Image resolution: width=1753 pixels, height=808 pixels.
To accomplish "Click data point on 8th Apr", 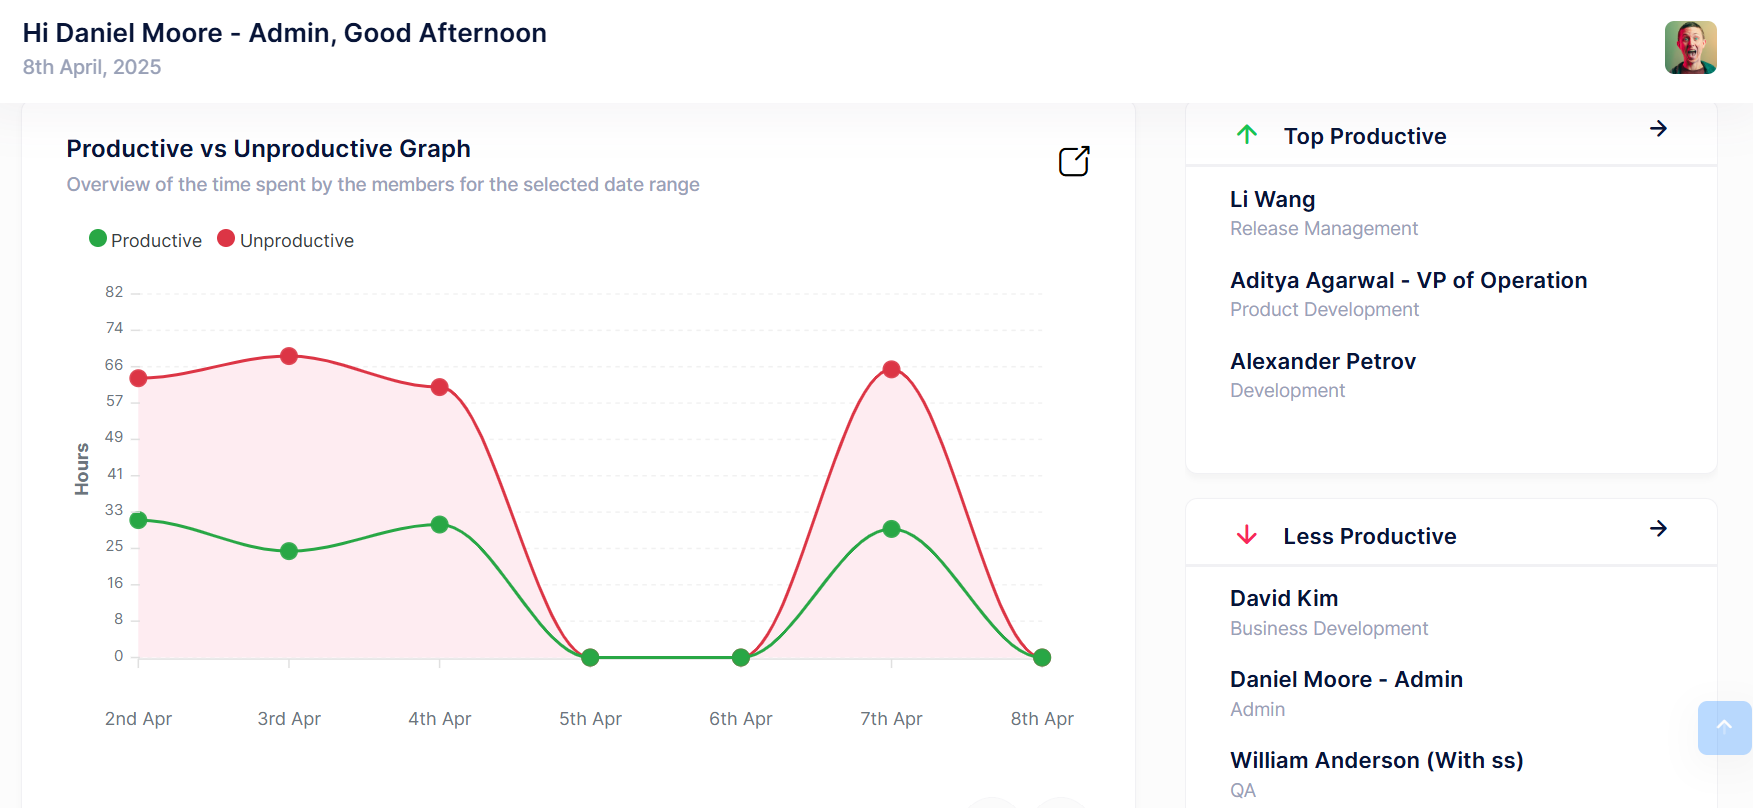I will (1042, 657).
